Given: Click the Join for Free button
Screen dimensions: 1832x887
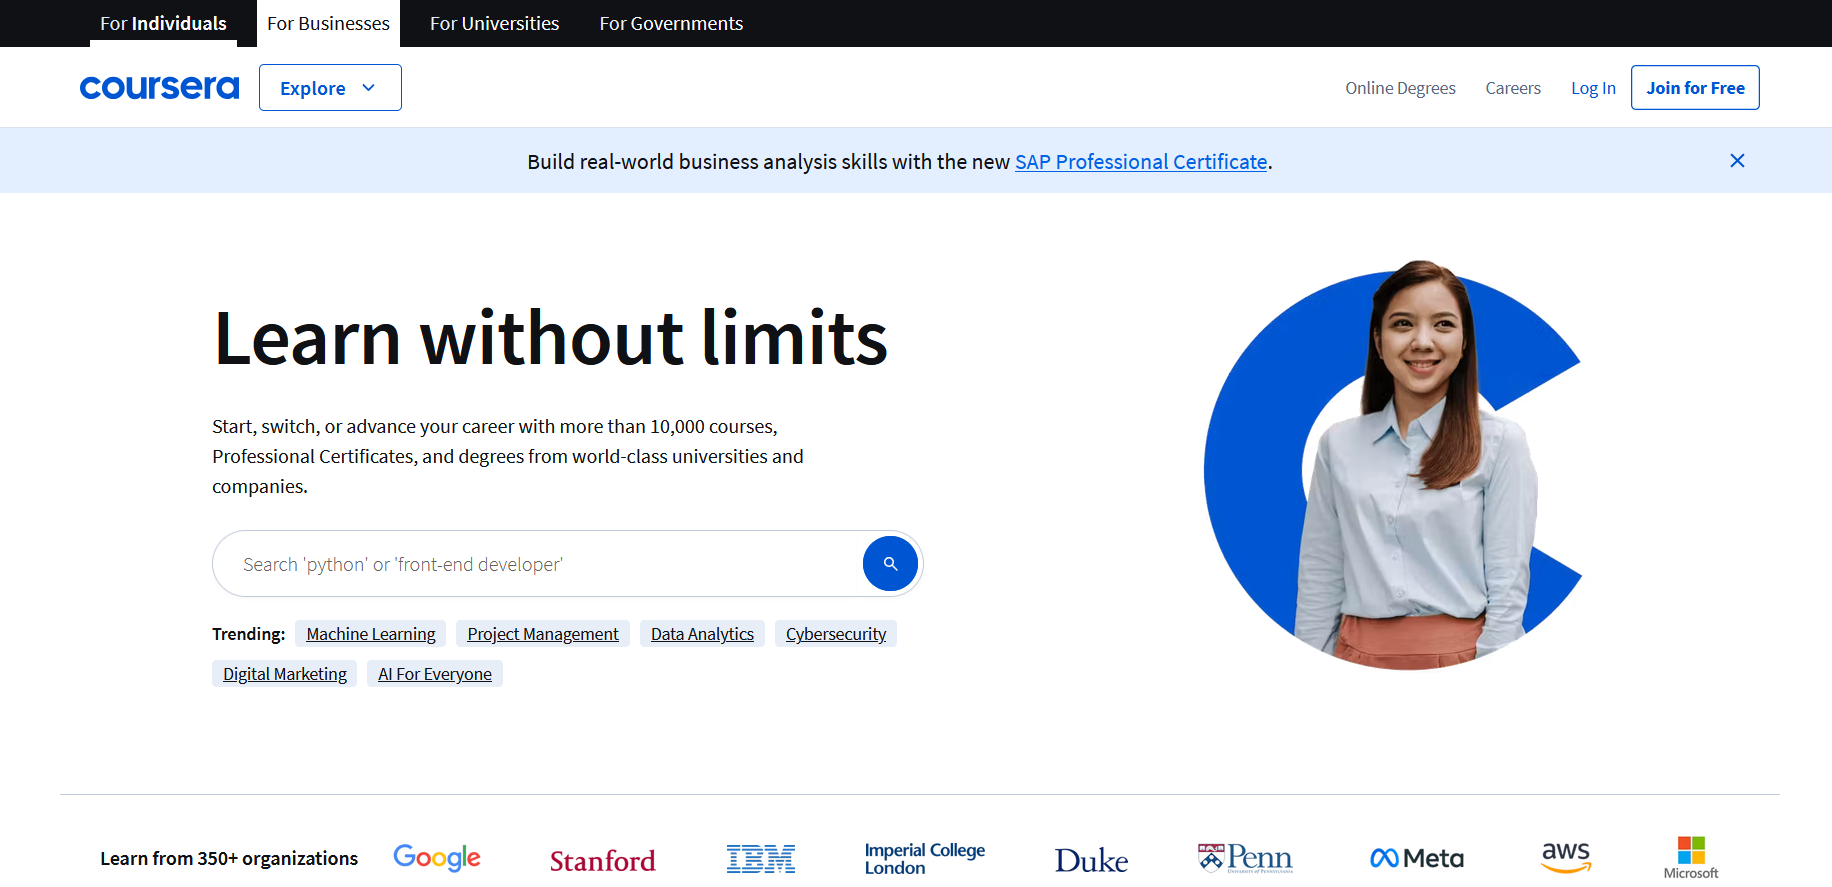Looking at the screenshot, I should click(1695, 88).
